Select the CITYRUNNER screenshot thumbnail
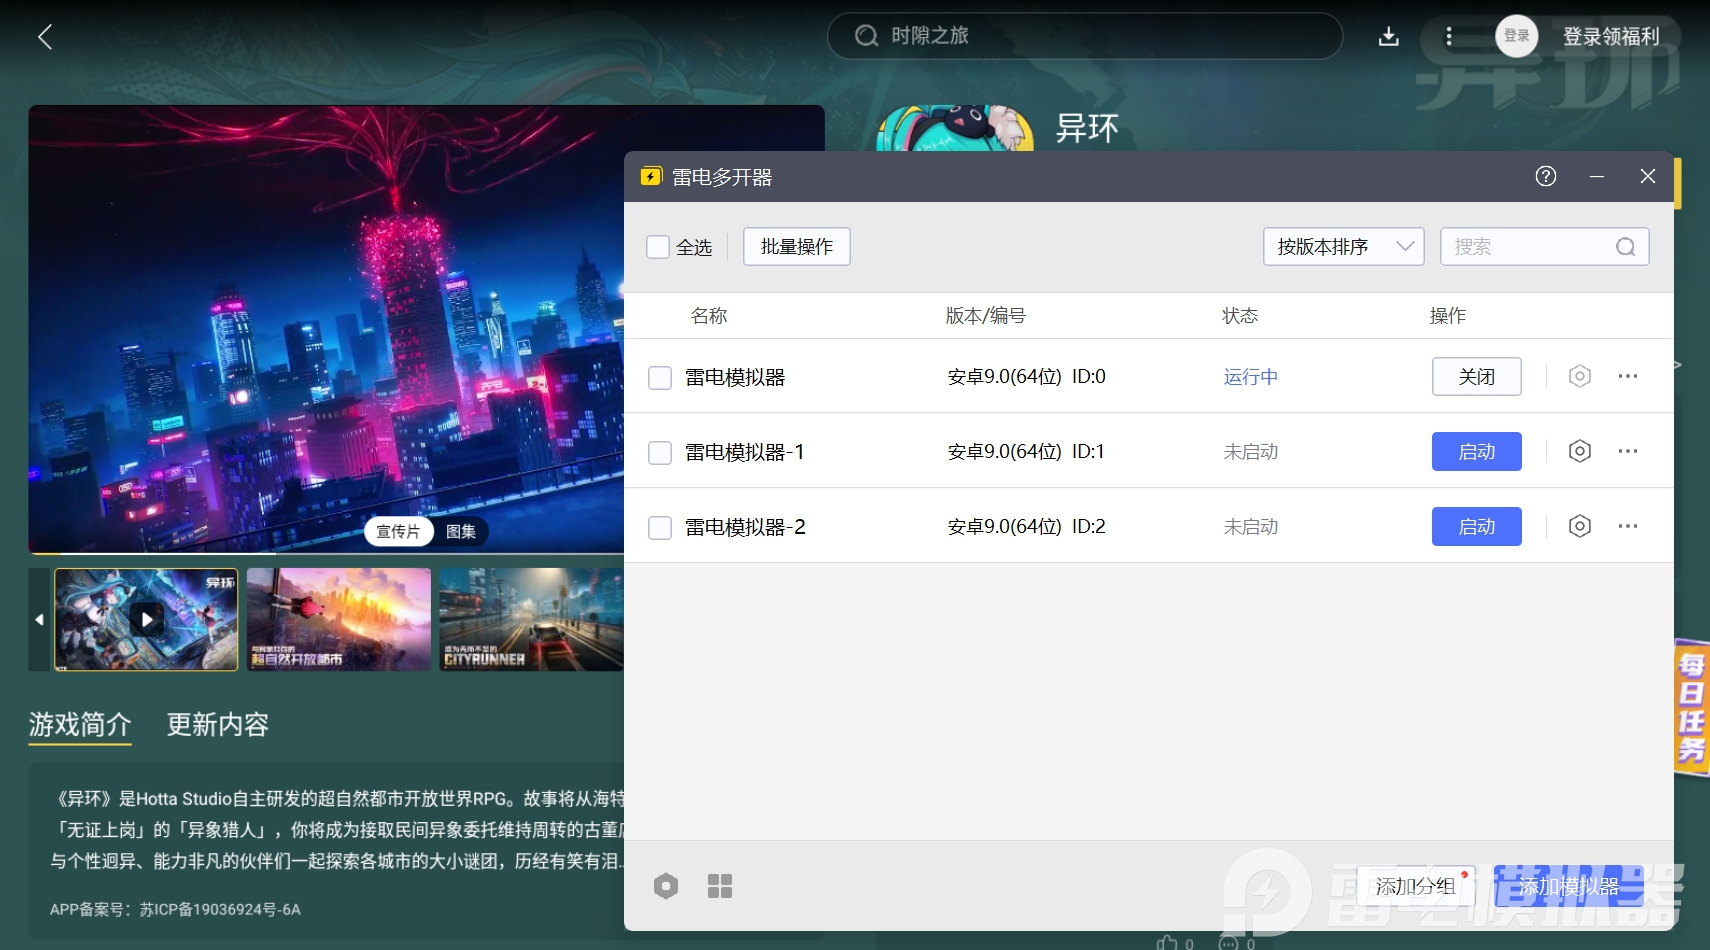Viewport: 1710px width, 950px height. coord(531,619)
